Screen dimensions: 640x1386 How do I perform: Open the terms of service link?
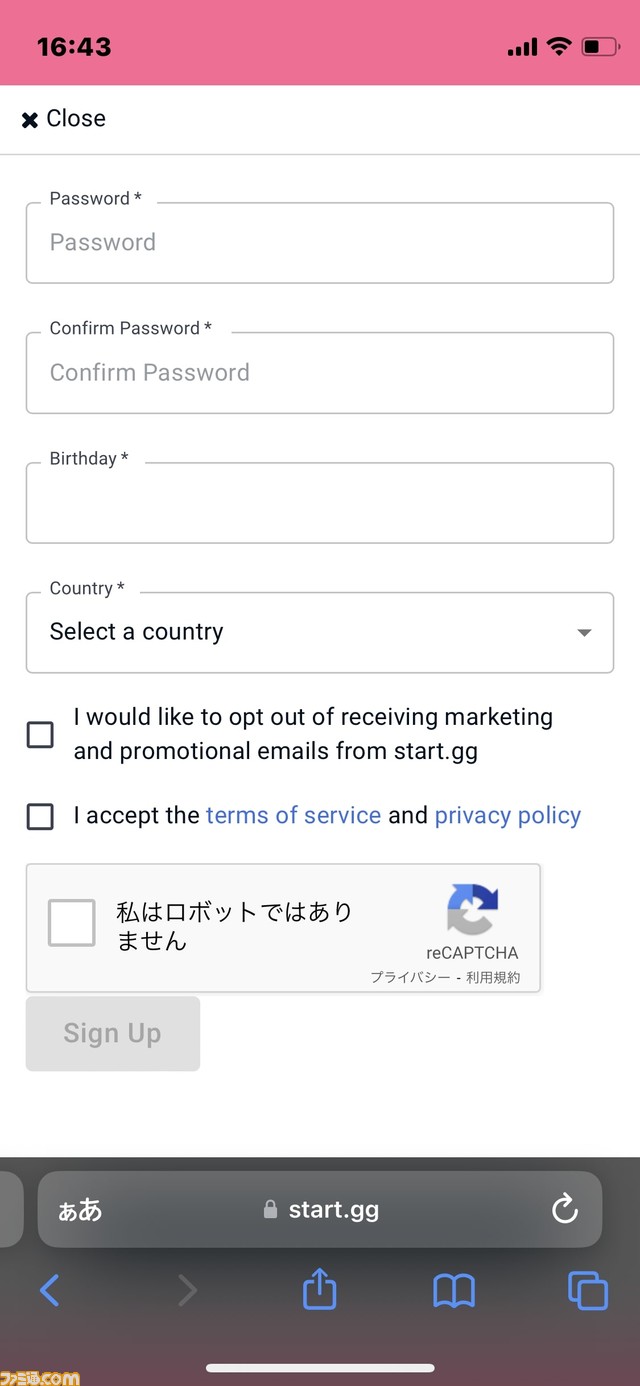pos(293,816)
